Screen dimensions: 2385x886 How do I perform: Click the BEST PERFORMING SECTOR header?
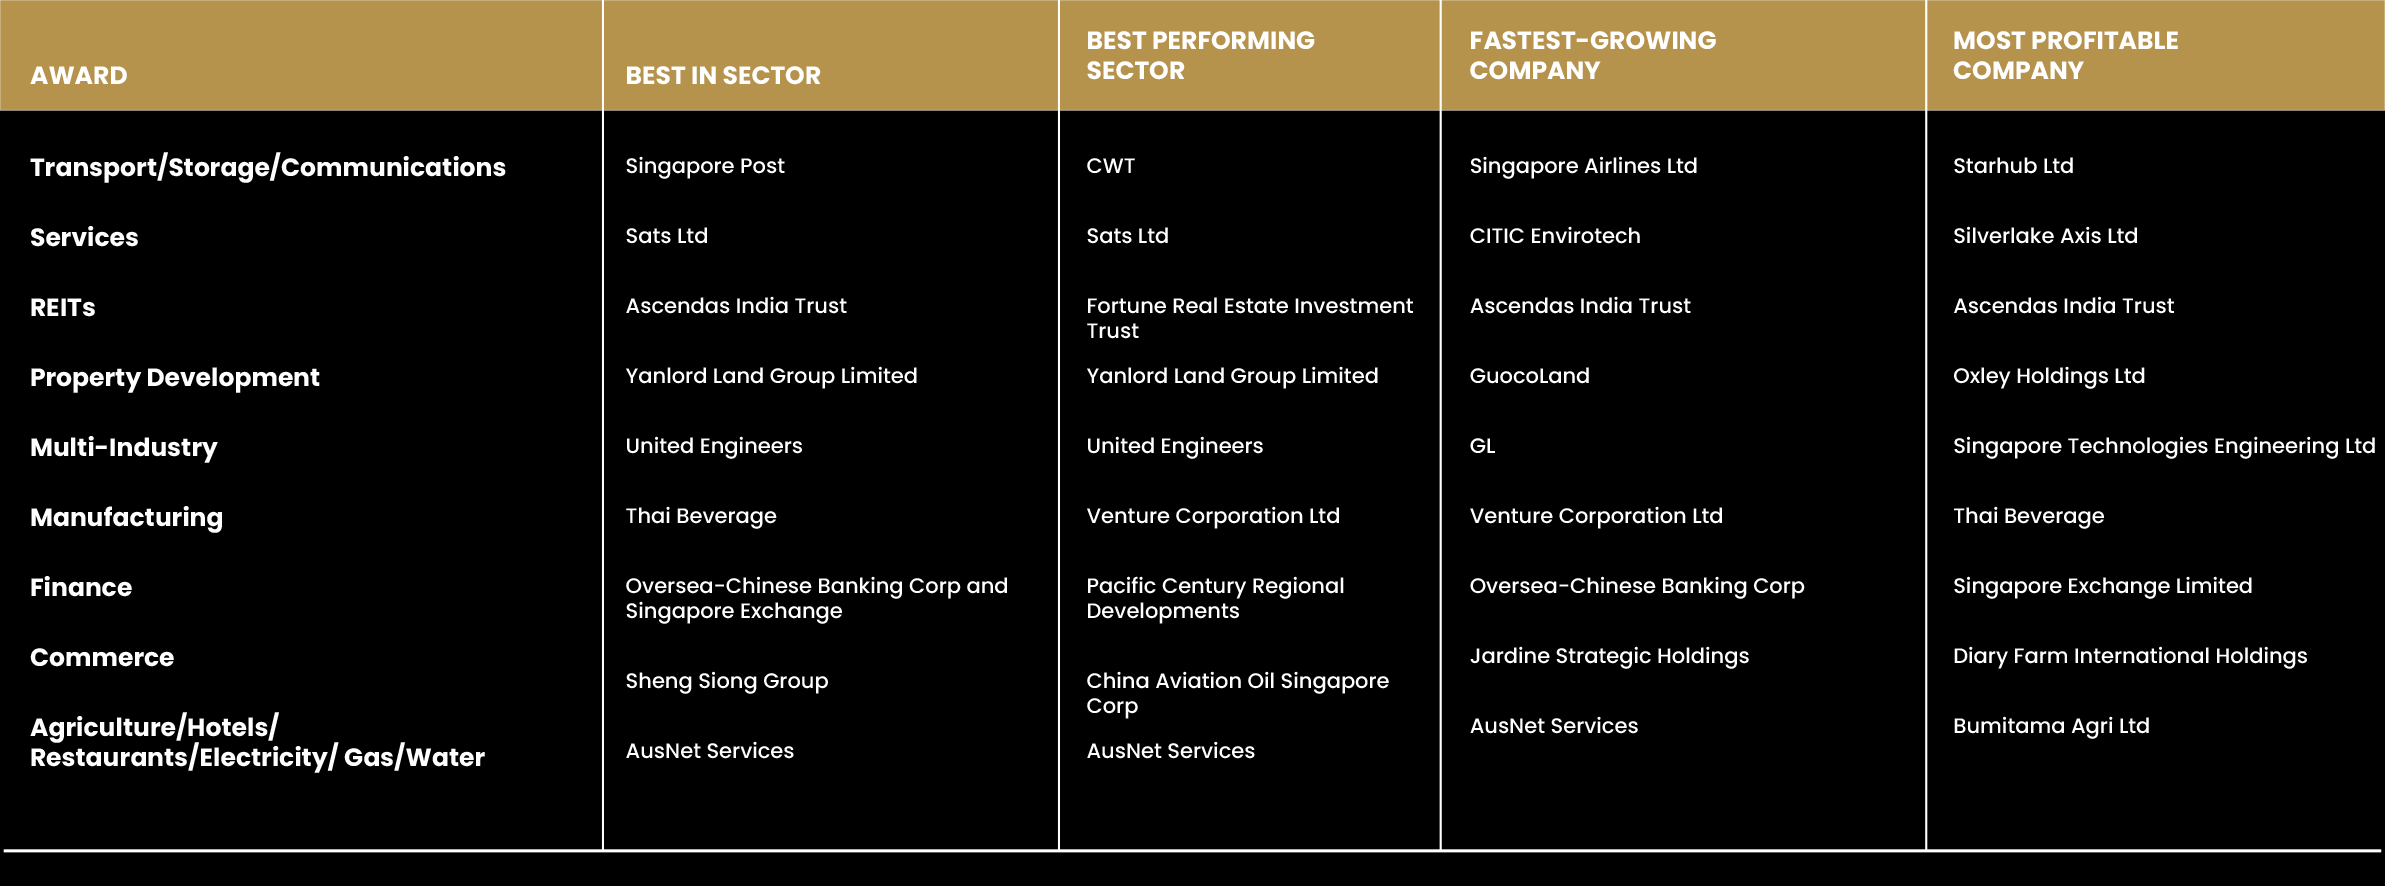click(1200, 56)
